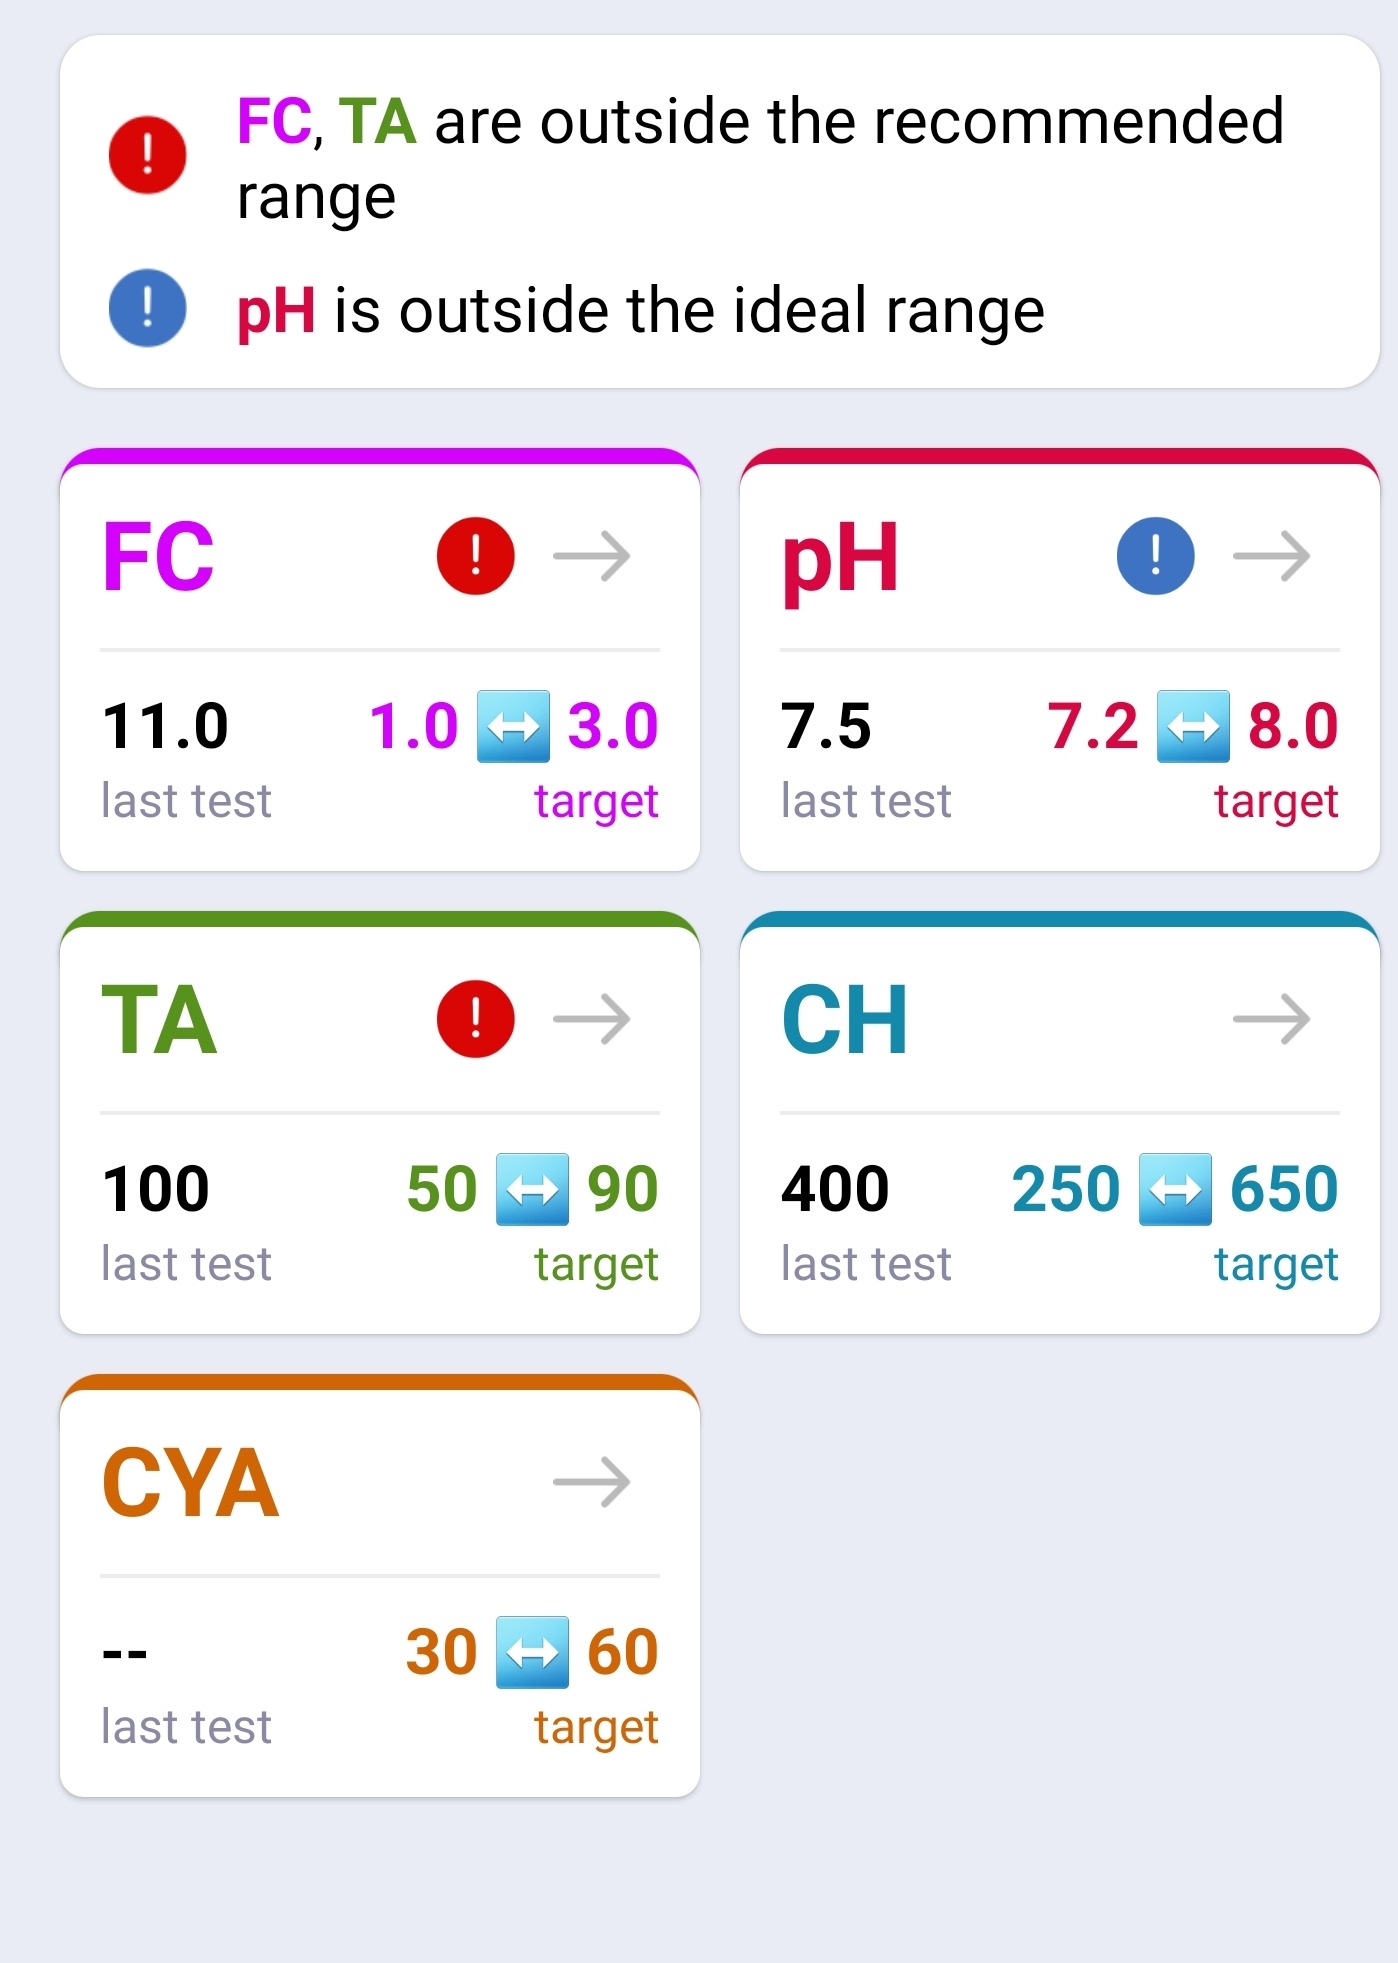Click the CH target range arrows icon
1398x1963 pixels.
click(1175, 1189)
